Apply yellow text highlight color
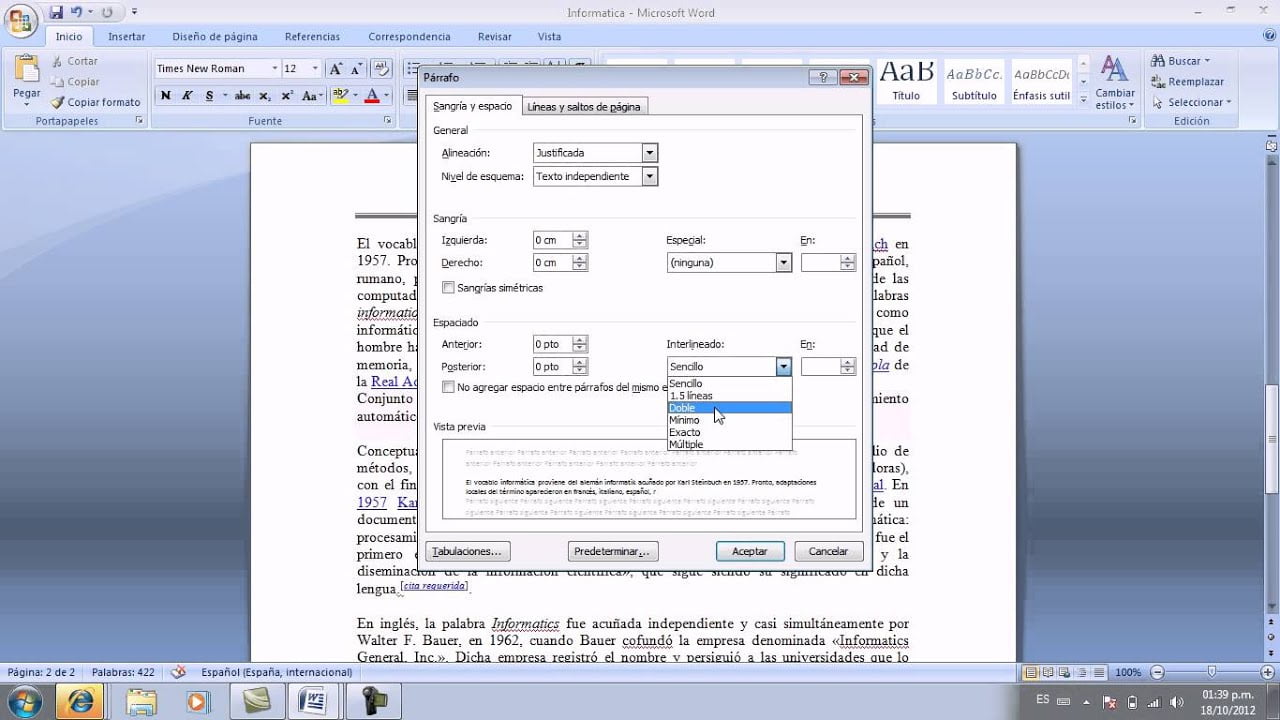This screenshot has width=1280, height=720. tap(340, 96)
